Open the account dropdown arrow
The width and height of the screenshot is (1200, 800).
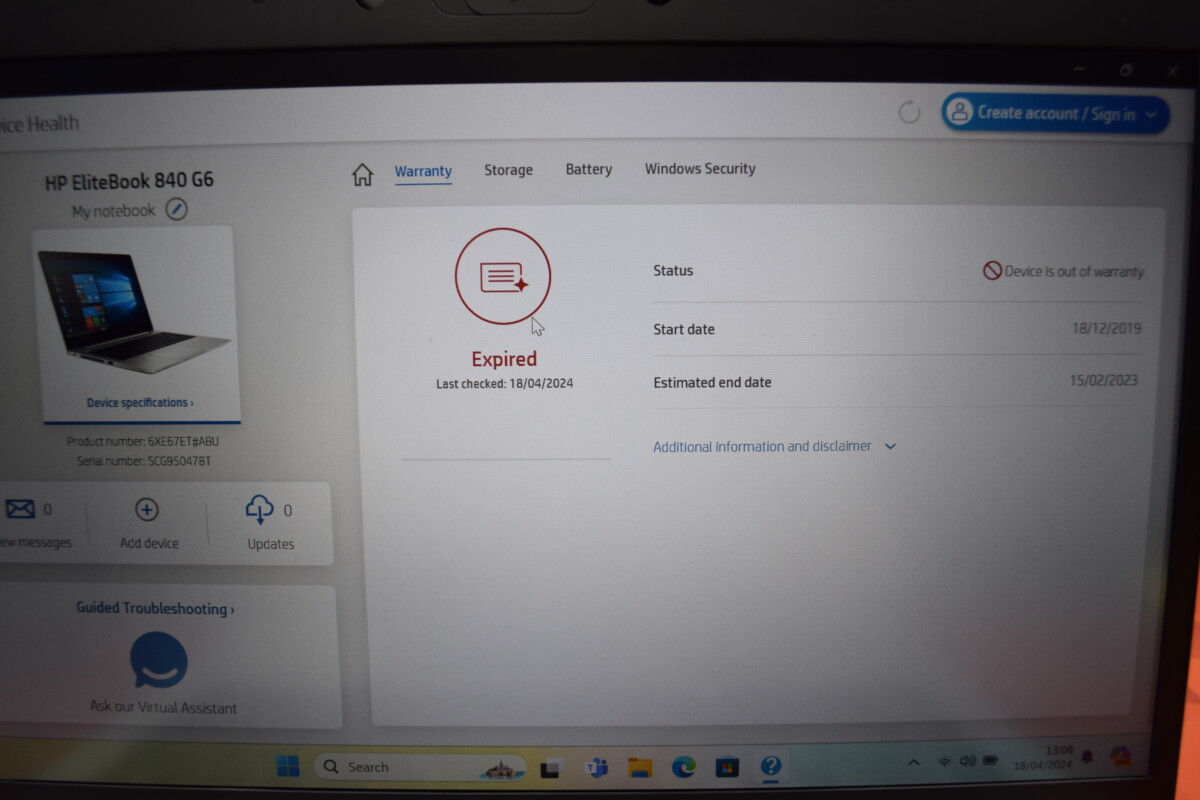pos(1151,115)
